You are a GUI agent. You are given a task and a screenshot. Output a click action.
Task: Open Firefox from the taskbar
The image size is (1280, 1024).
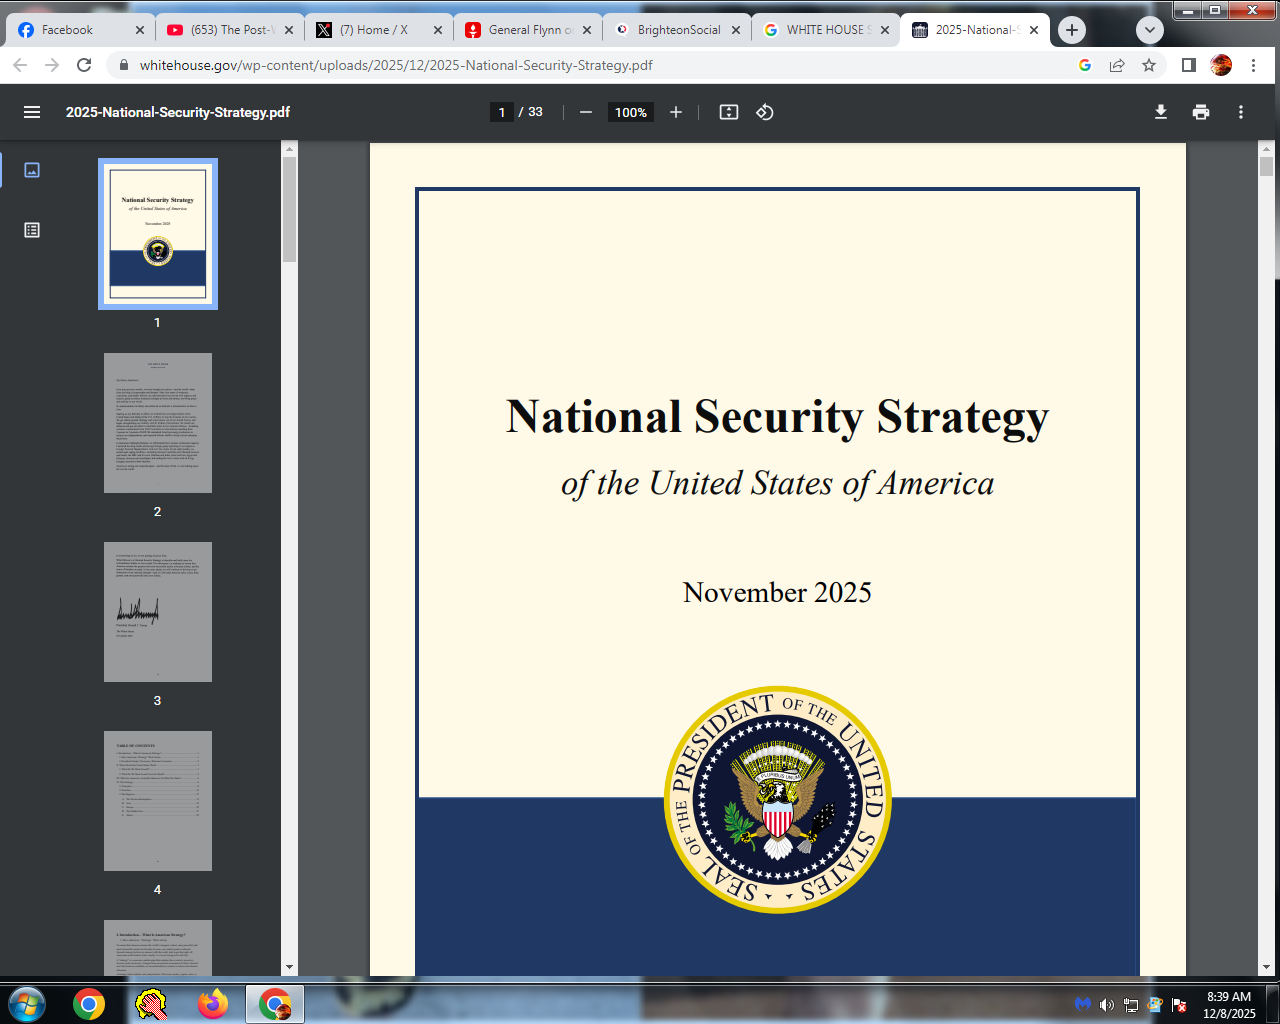(x=212, y=1004)
